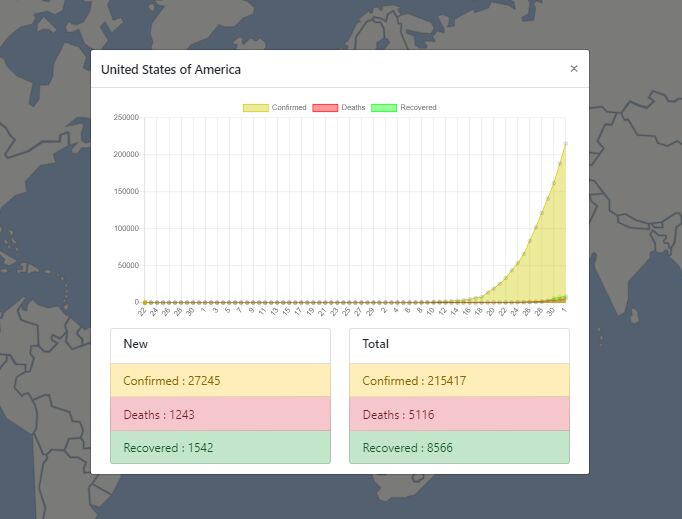This screenshot has height=519, width=682.
Task: Close the United States of America dialog
Action: 574,69
